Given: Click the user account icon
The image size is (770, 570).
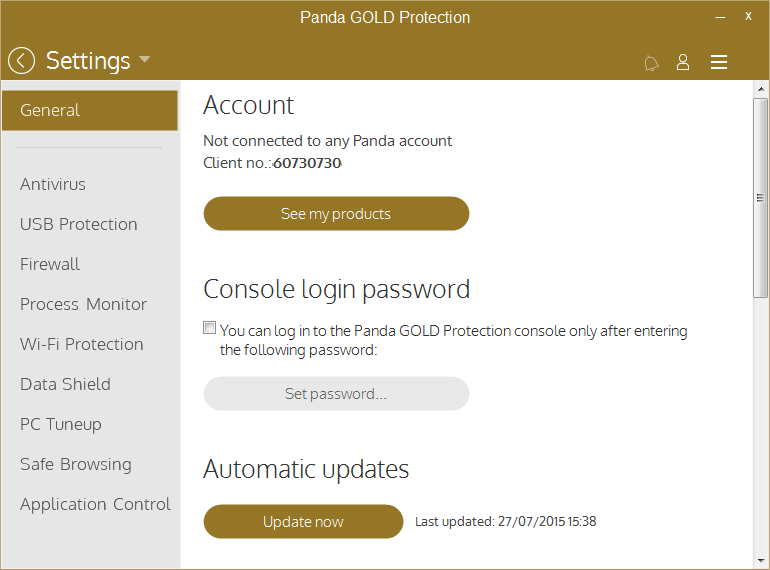Looking at the screenshot, I should pyautogui.click(x=683, y=62).
